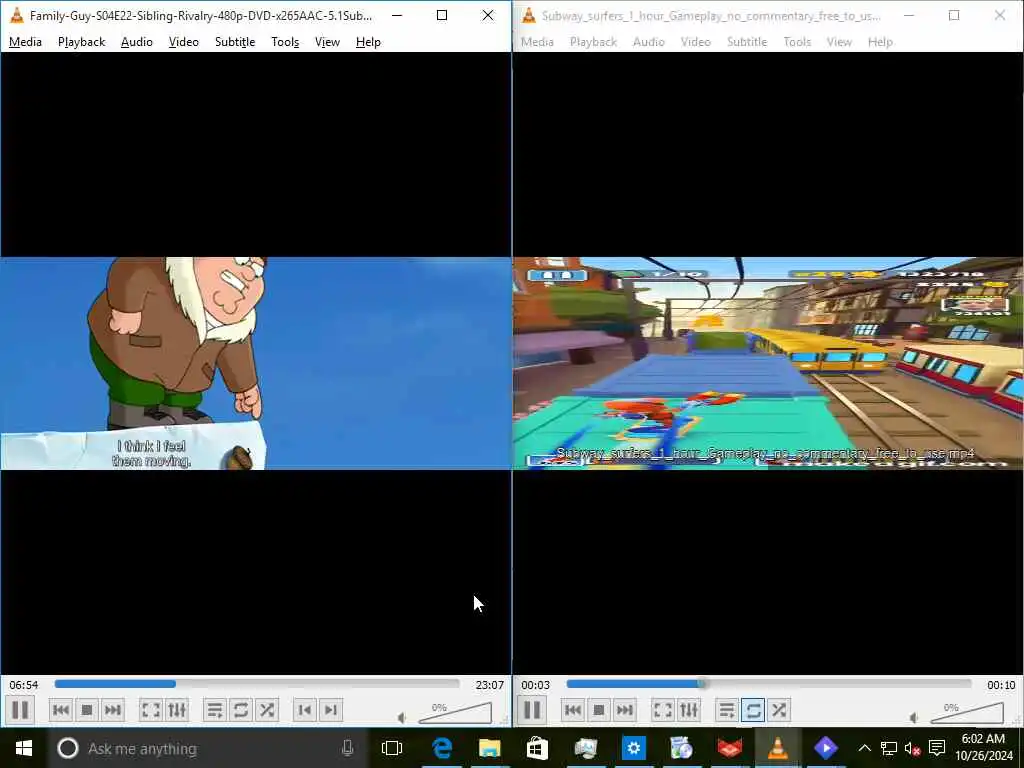Toggle playlist view in Subway Surfers window
This screenshot has width=1024, height=768.
point(727,710)
